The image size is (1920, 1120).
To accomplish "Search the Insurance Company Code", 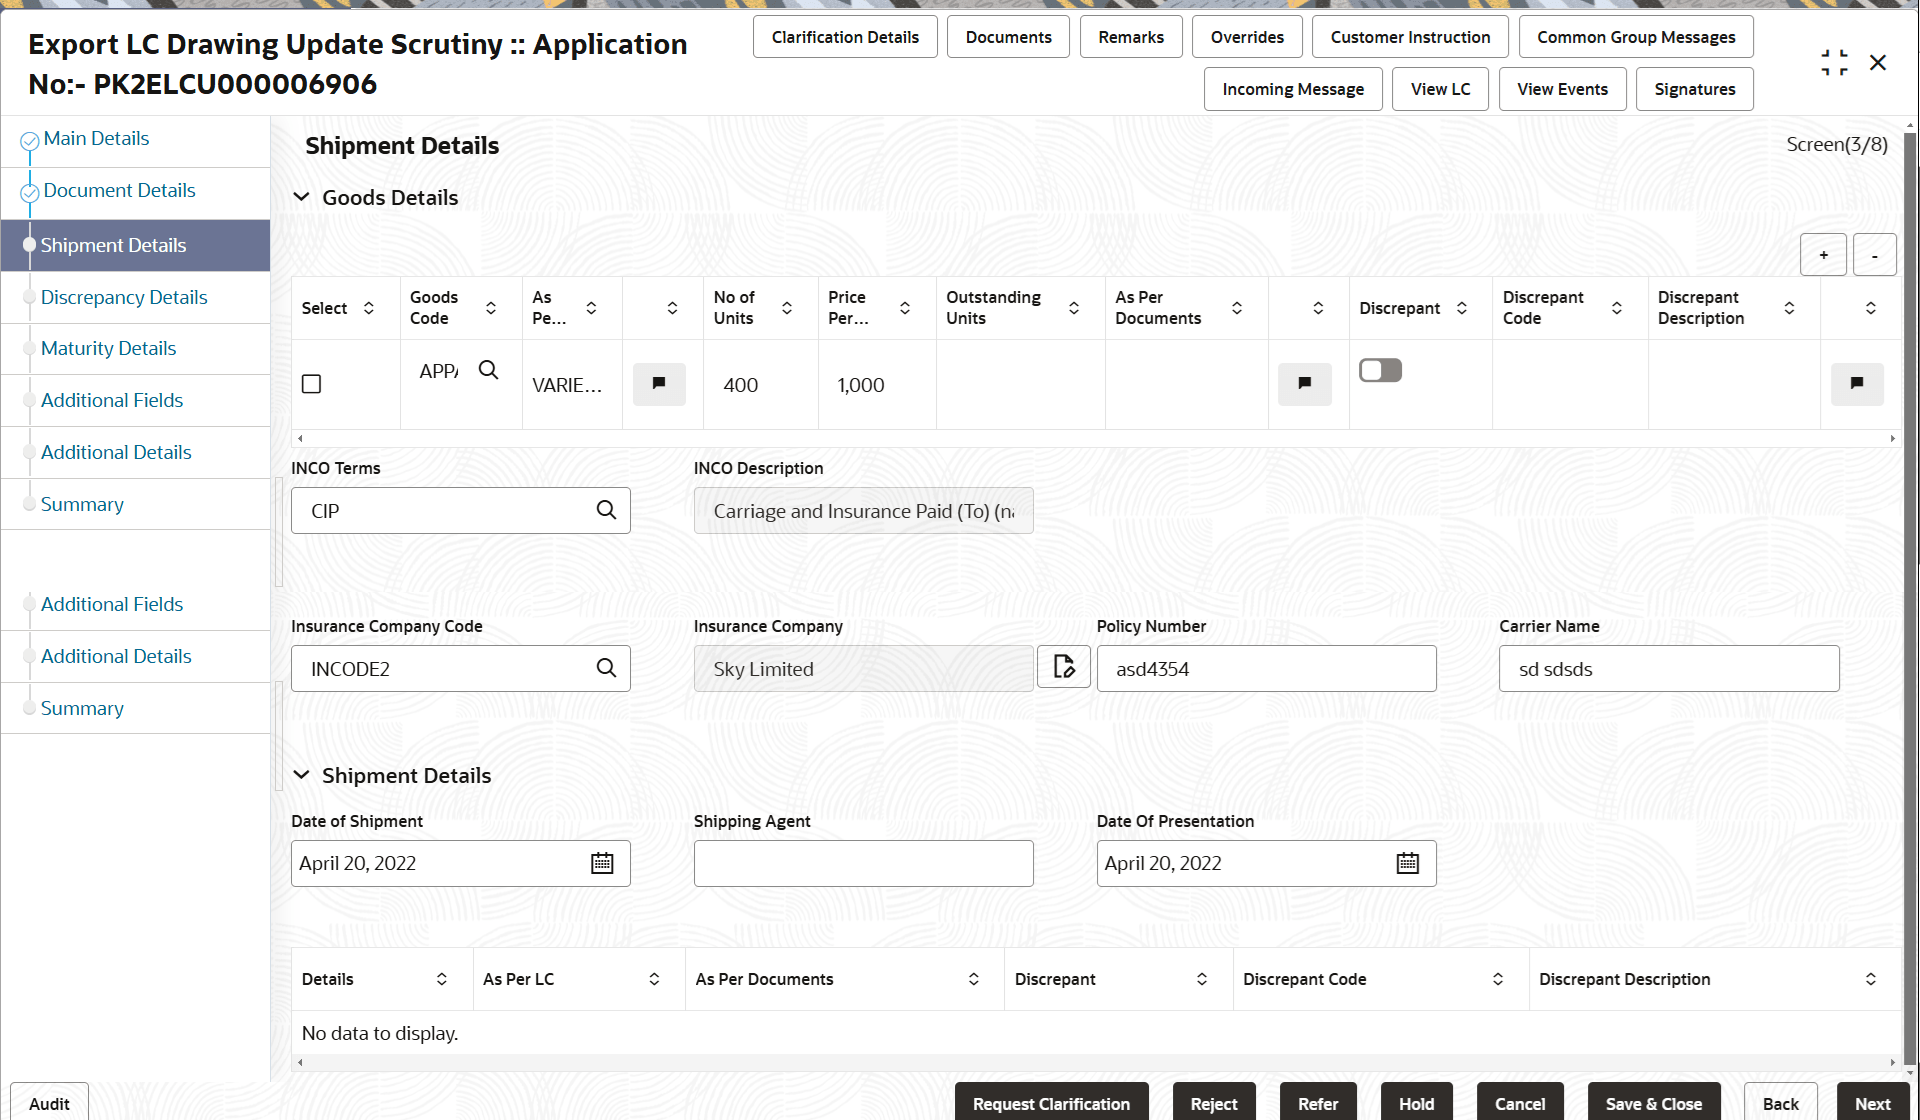I will click(606, 668).
